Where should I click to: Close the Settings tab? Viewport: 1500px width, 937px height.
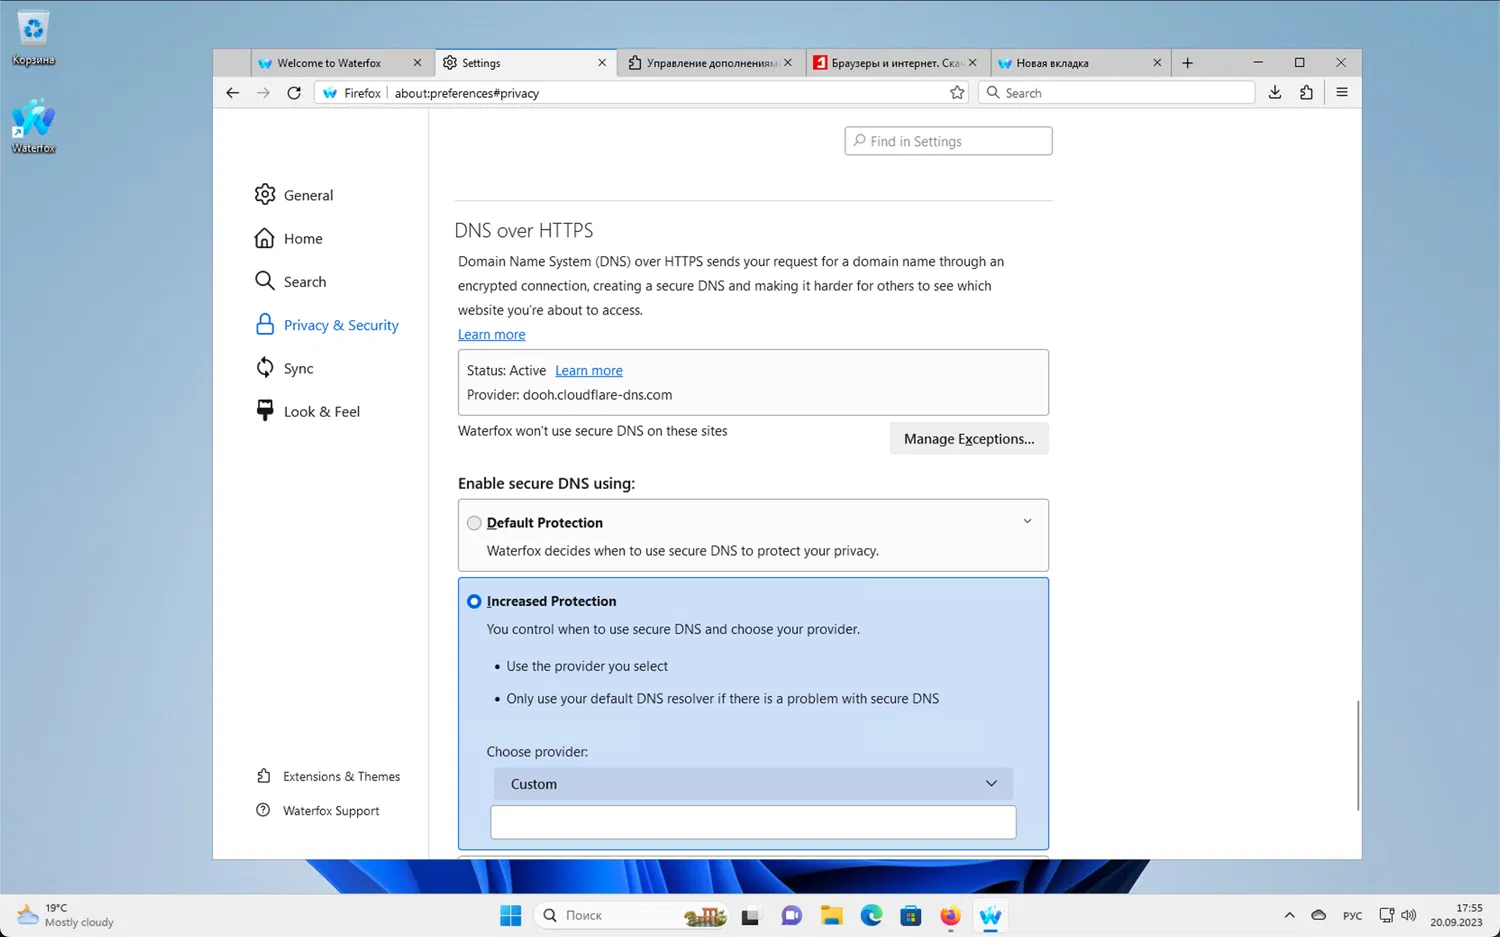602,63
